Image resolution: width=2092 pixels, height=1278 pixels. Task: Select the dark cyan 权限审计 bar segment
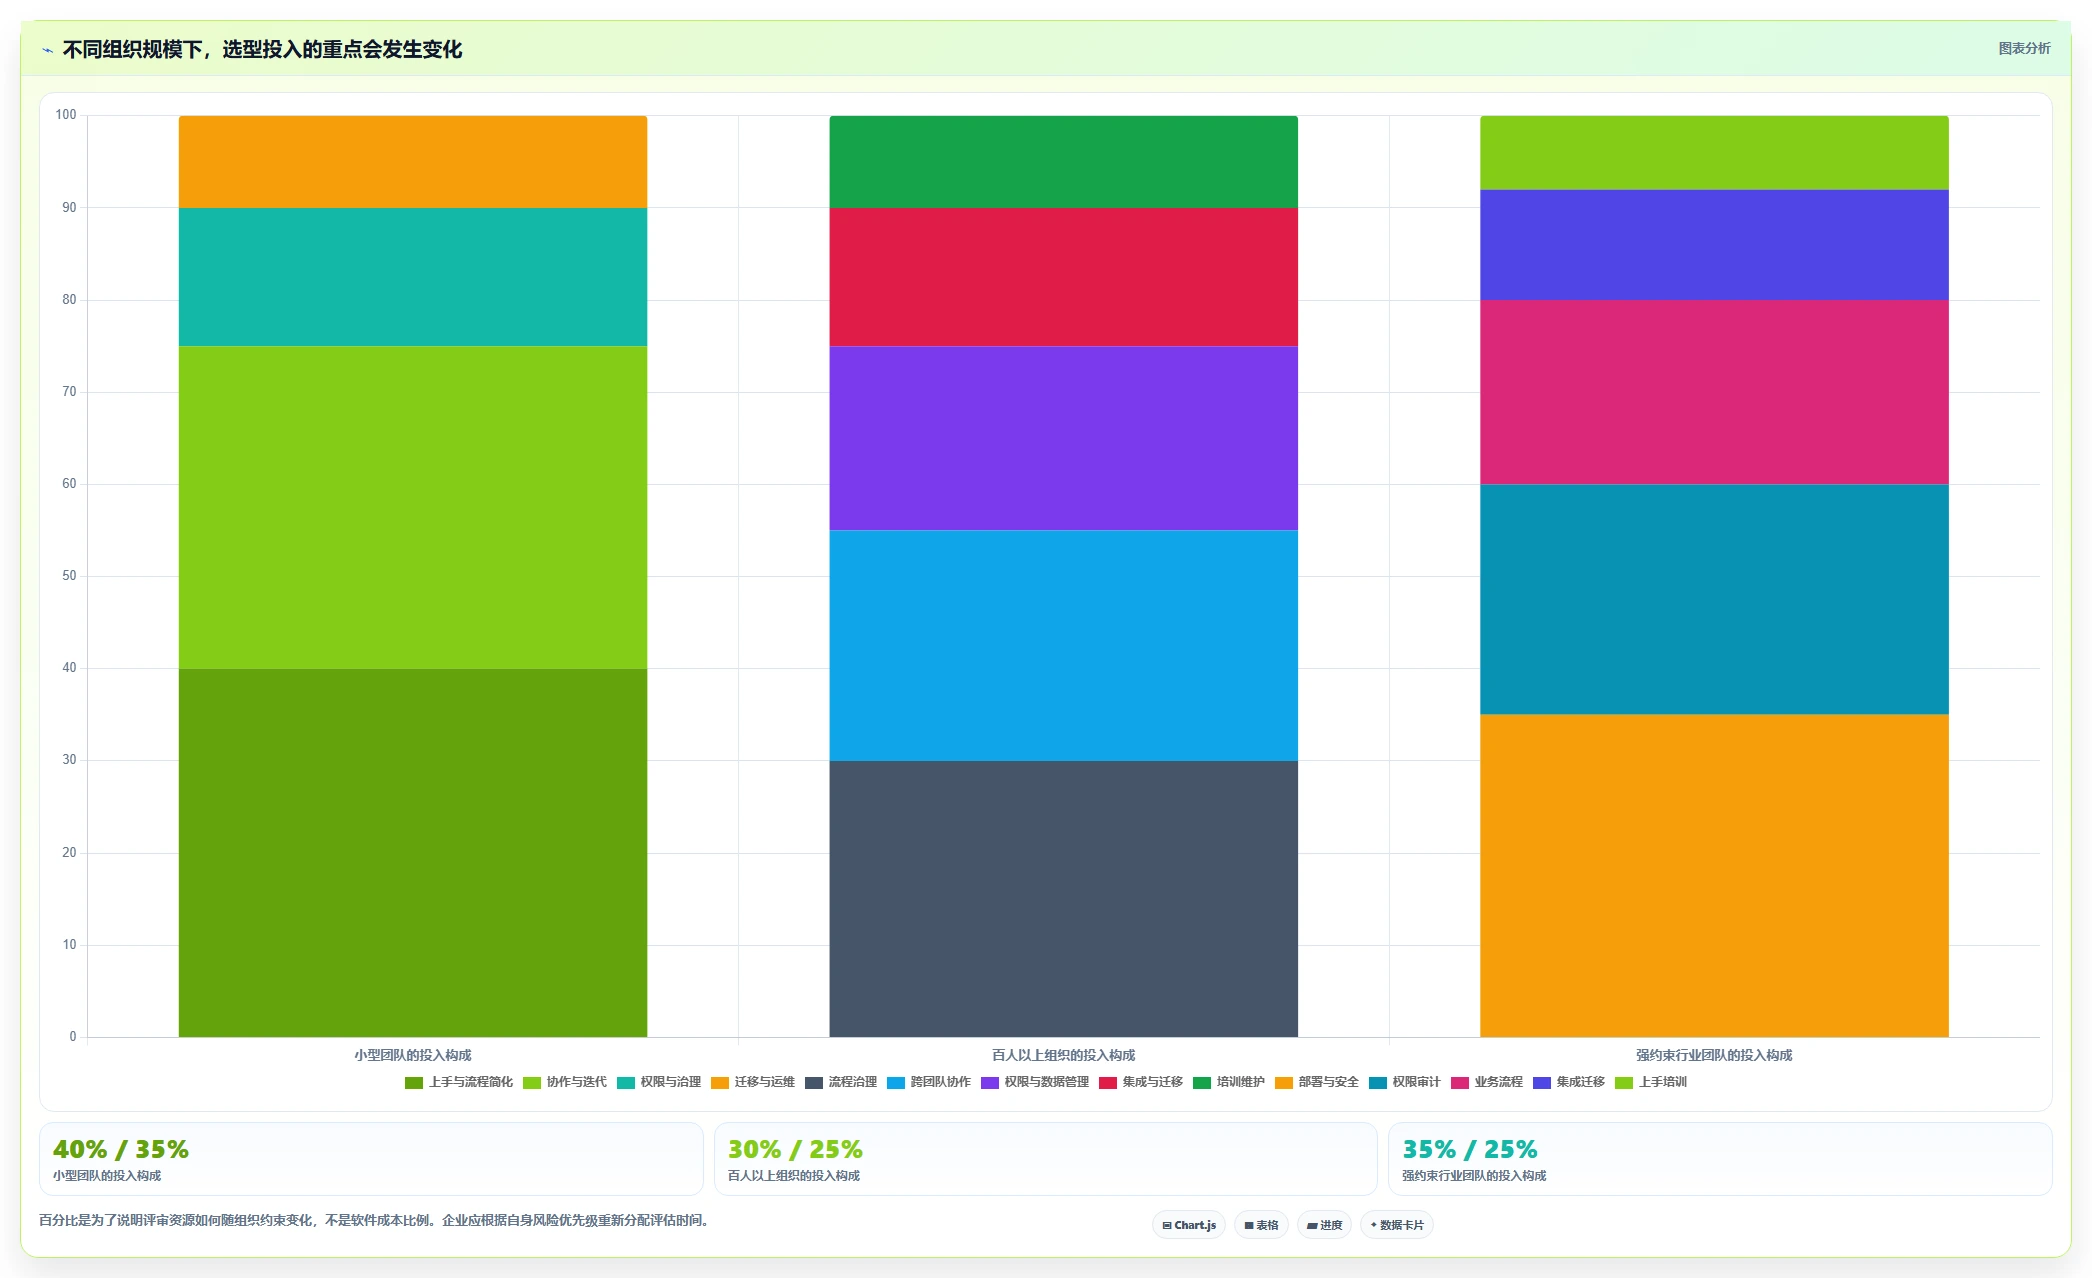[x=1714, y=600]
